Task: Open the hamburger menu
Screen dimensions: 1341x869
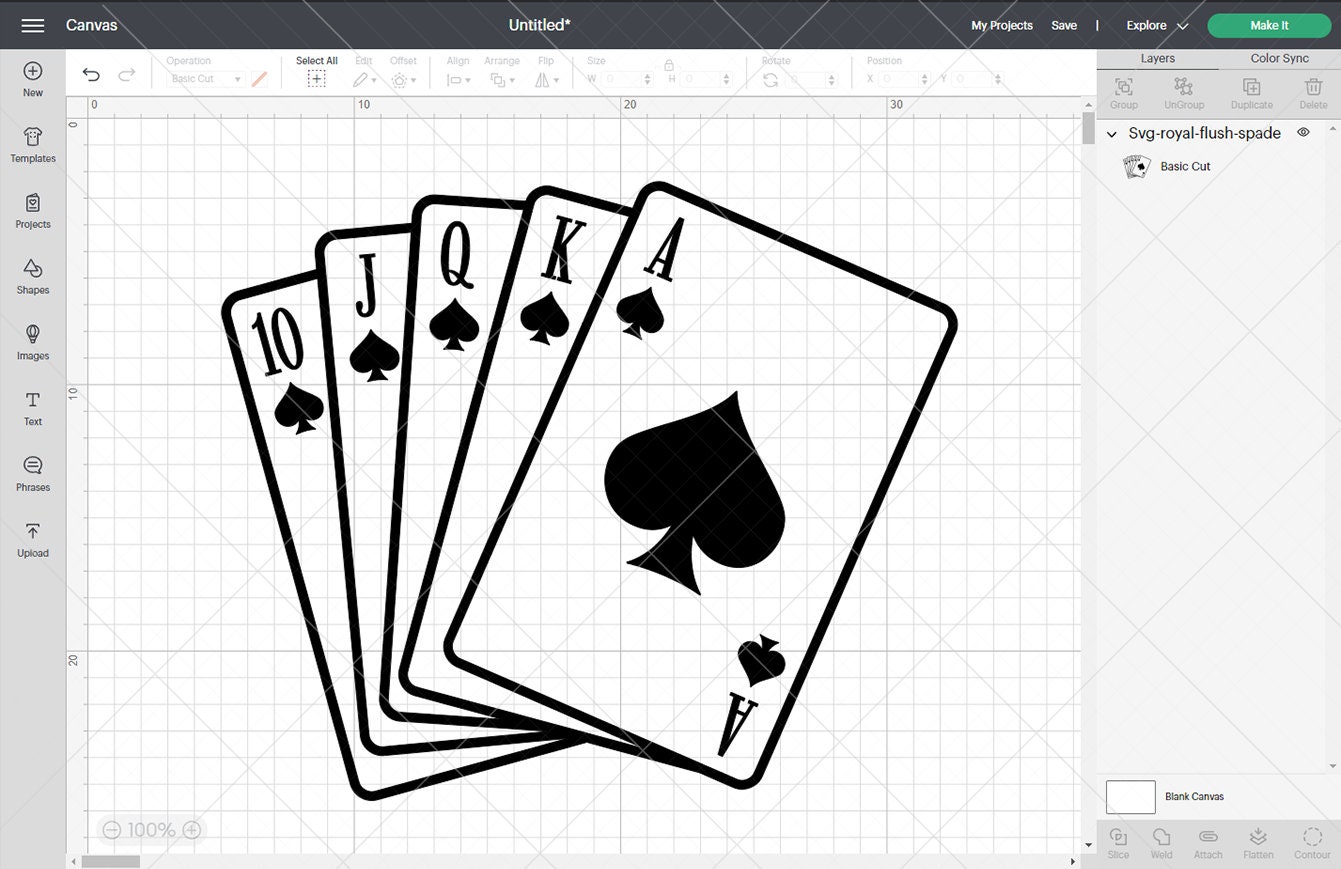Action: tap(33, 25)
